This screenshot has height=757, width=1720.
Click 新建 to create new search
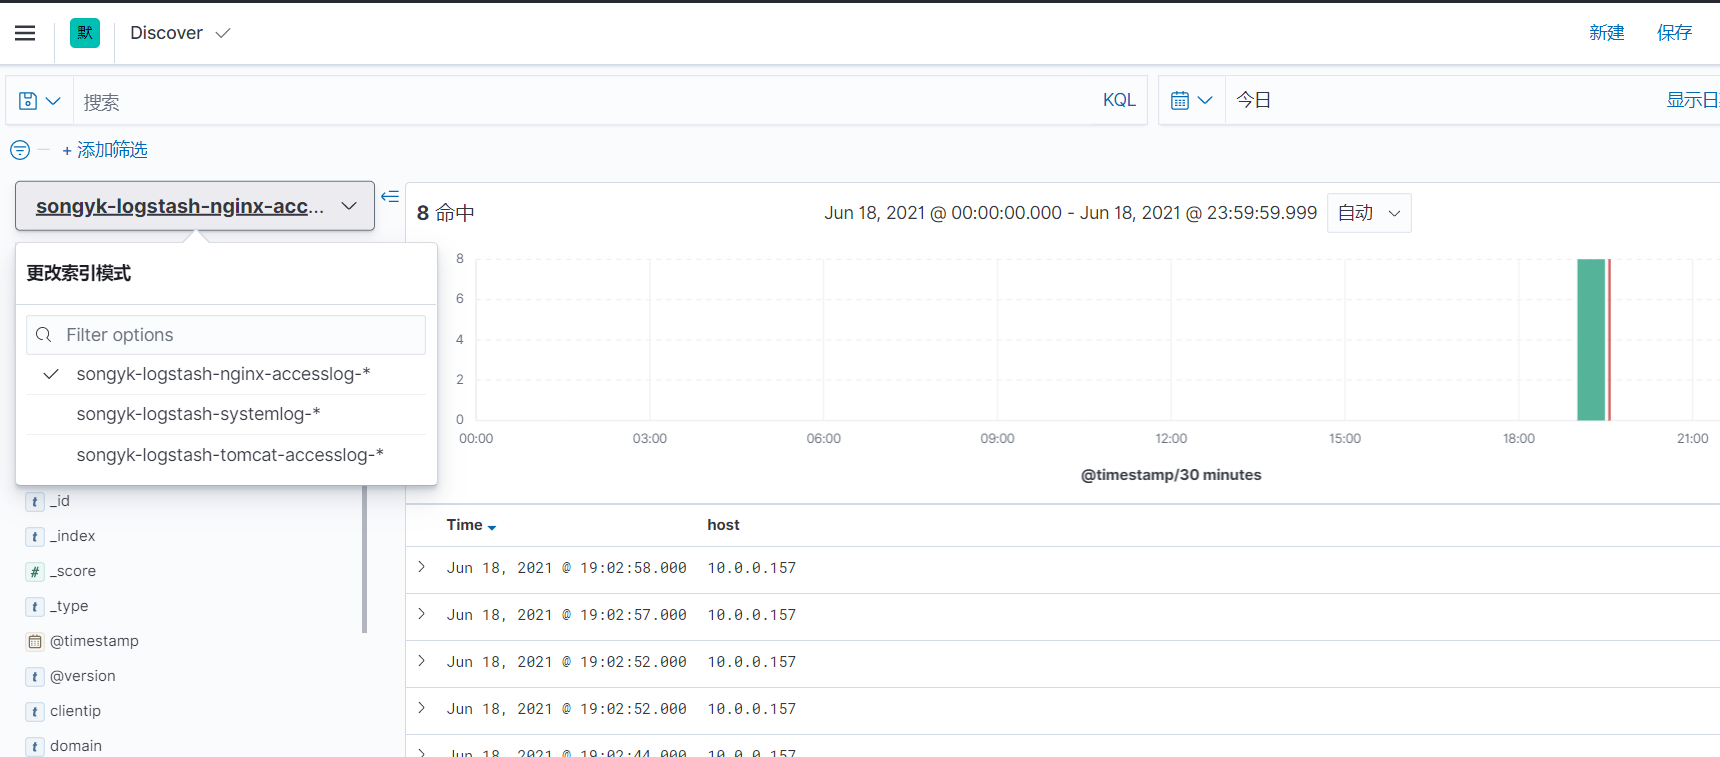1607,33
